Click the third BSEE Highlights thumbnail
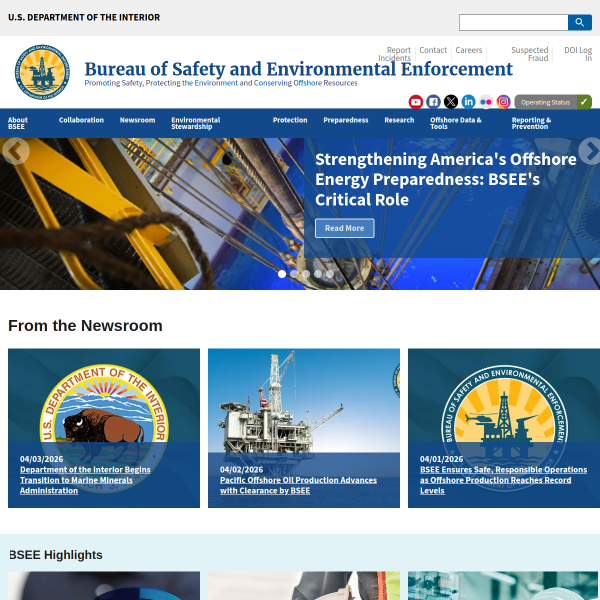The width and height of the screenshot is (600, 600). click(x=504, y=586)
